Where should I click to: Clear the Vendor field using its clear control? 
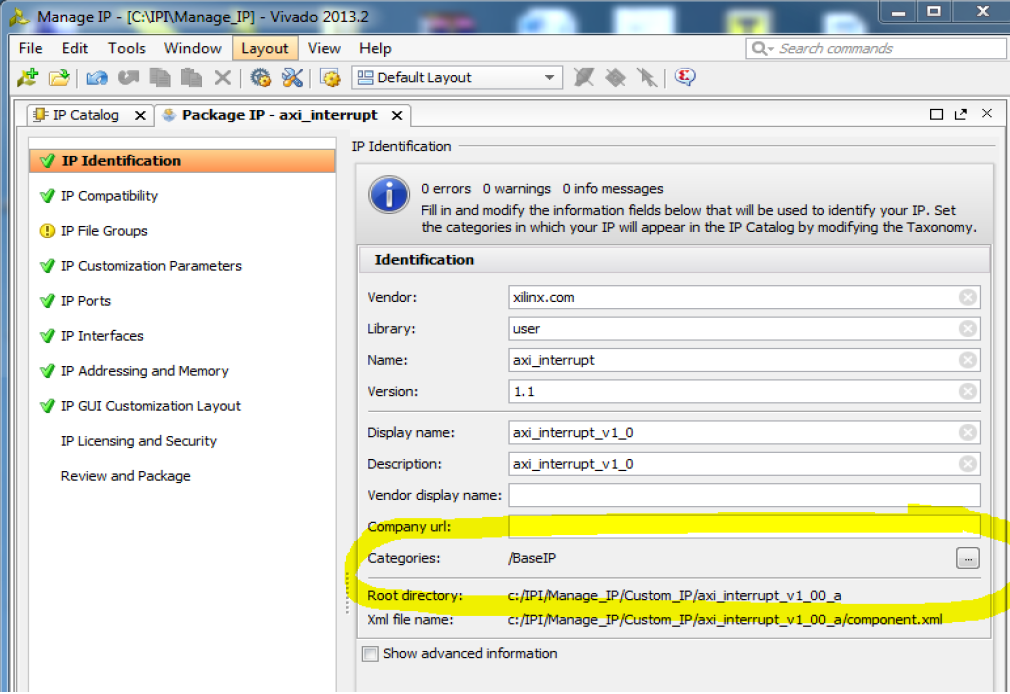pos(966,297)
